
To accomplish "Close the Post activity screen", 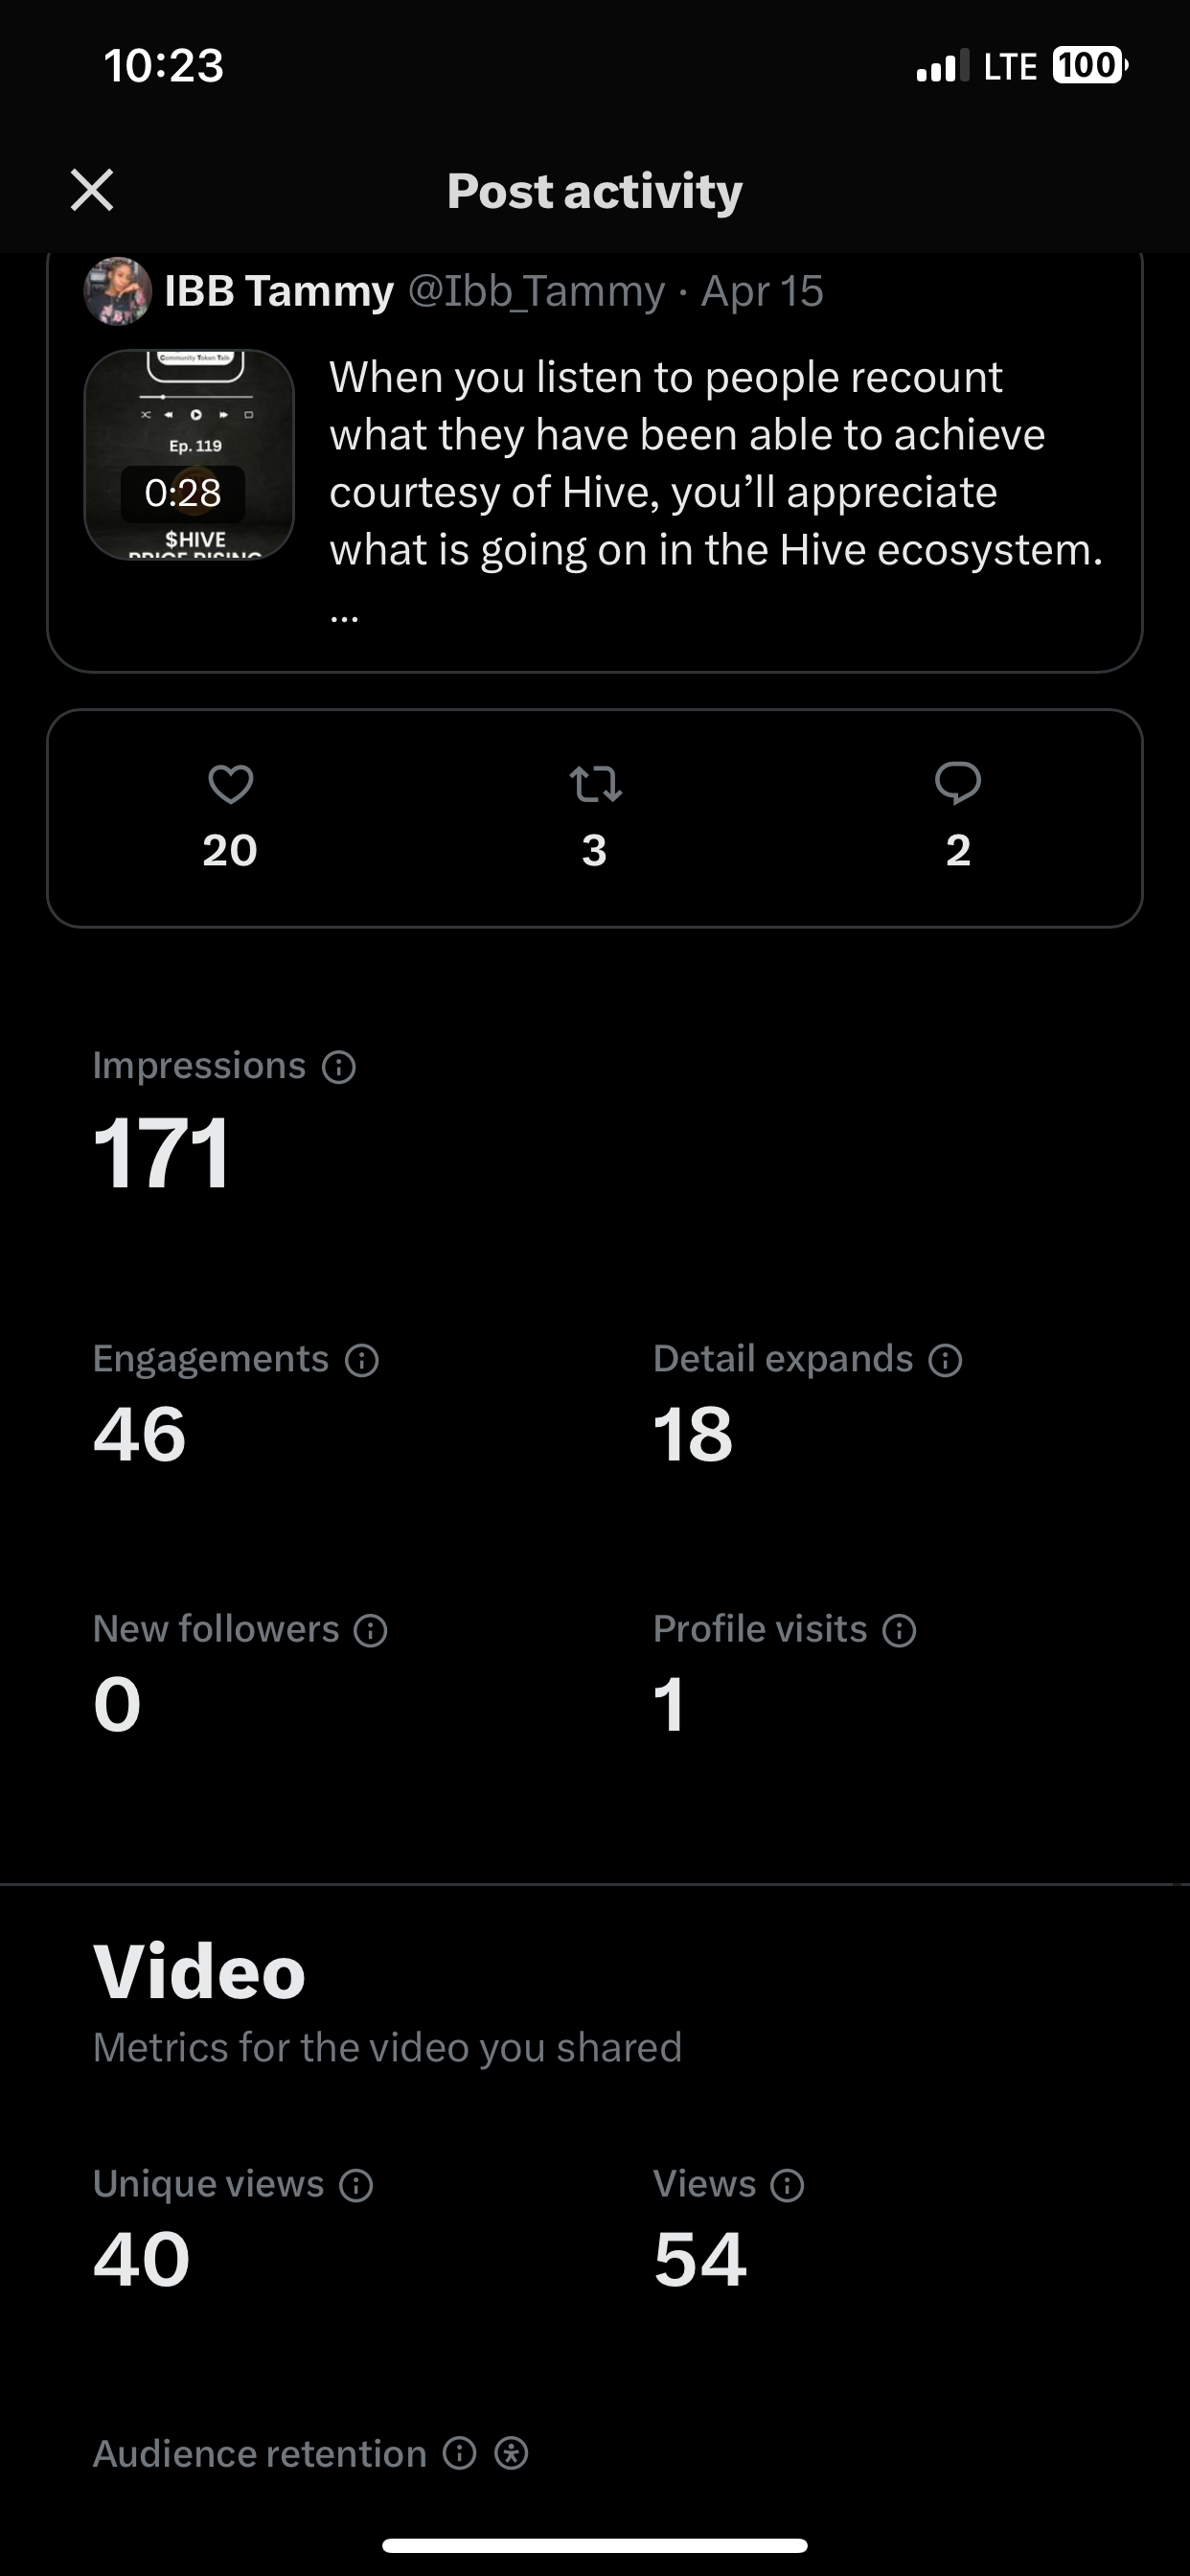I will [x=92, y=190].
